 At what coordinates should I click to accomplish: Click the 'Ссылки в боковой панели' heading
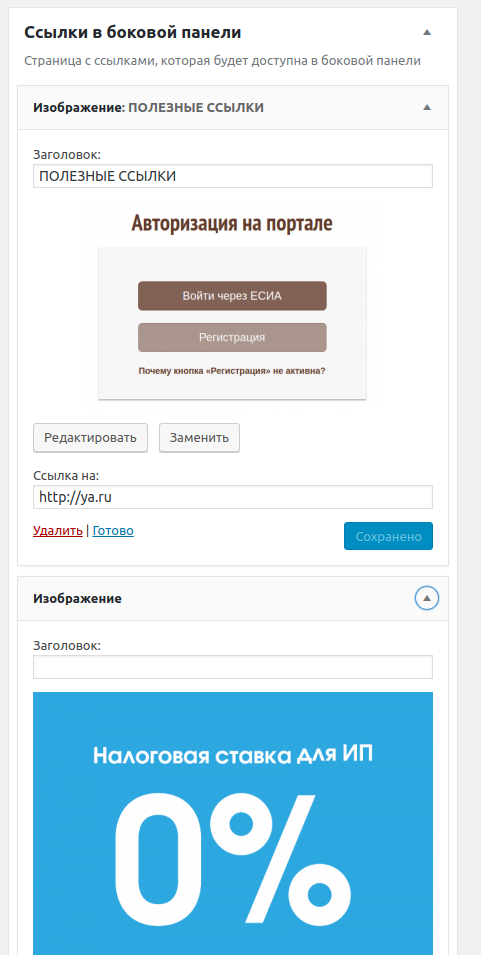tap(132, 33)
